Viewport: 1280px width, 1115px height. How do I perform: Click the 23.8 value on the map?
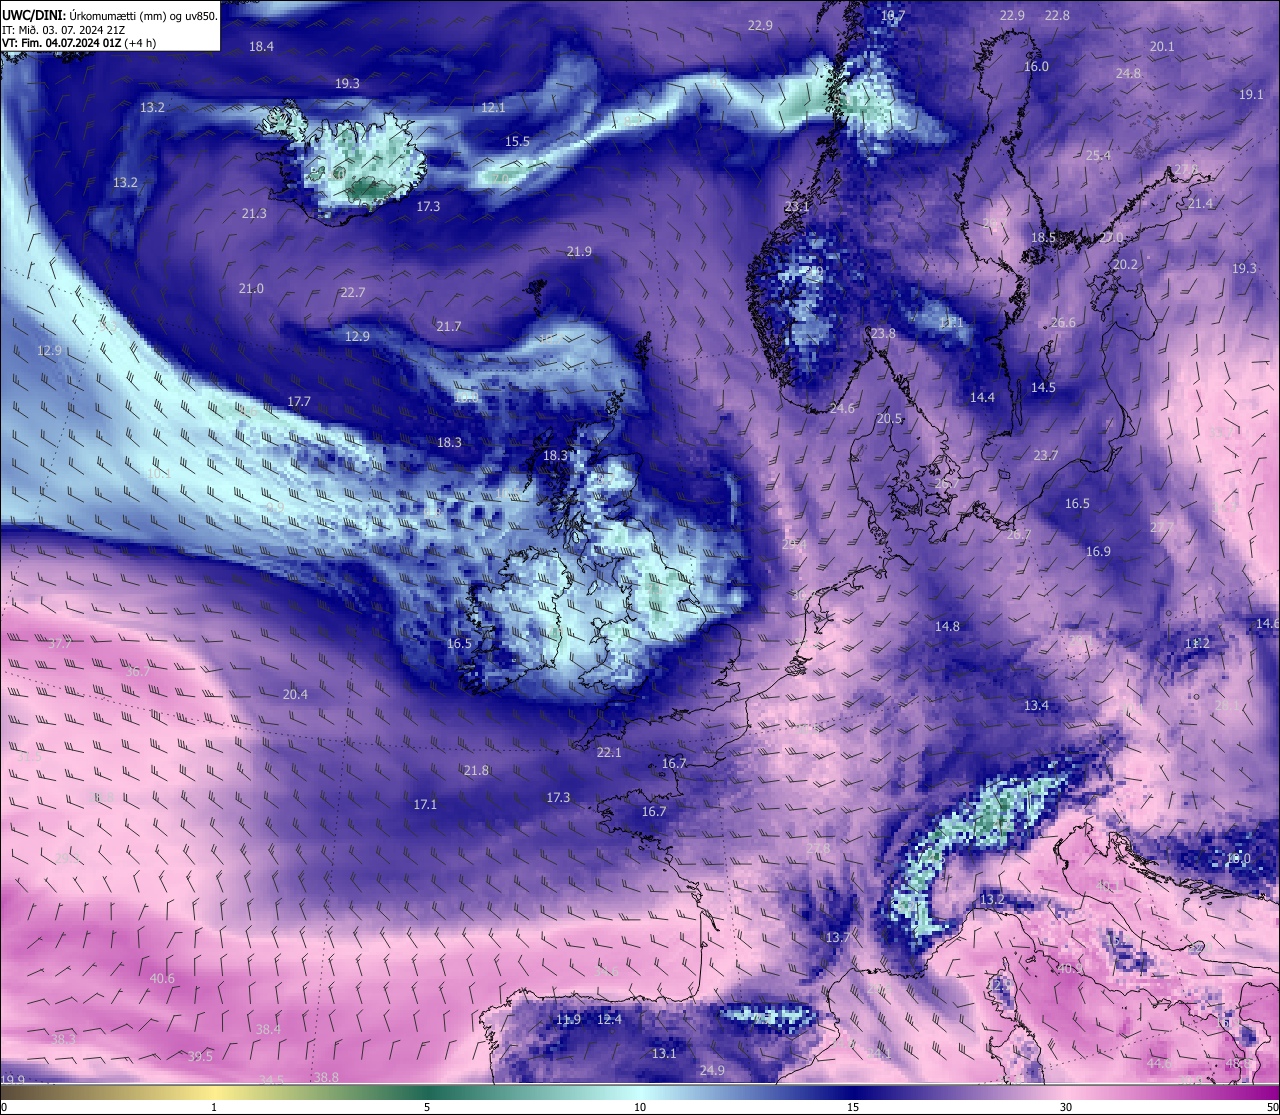(x=882, y=333)
